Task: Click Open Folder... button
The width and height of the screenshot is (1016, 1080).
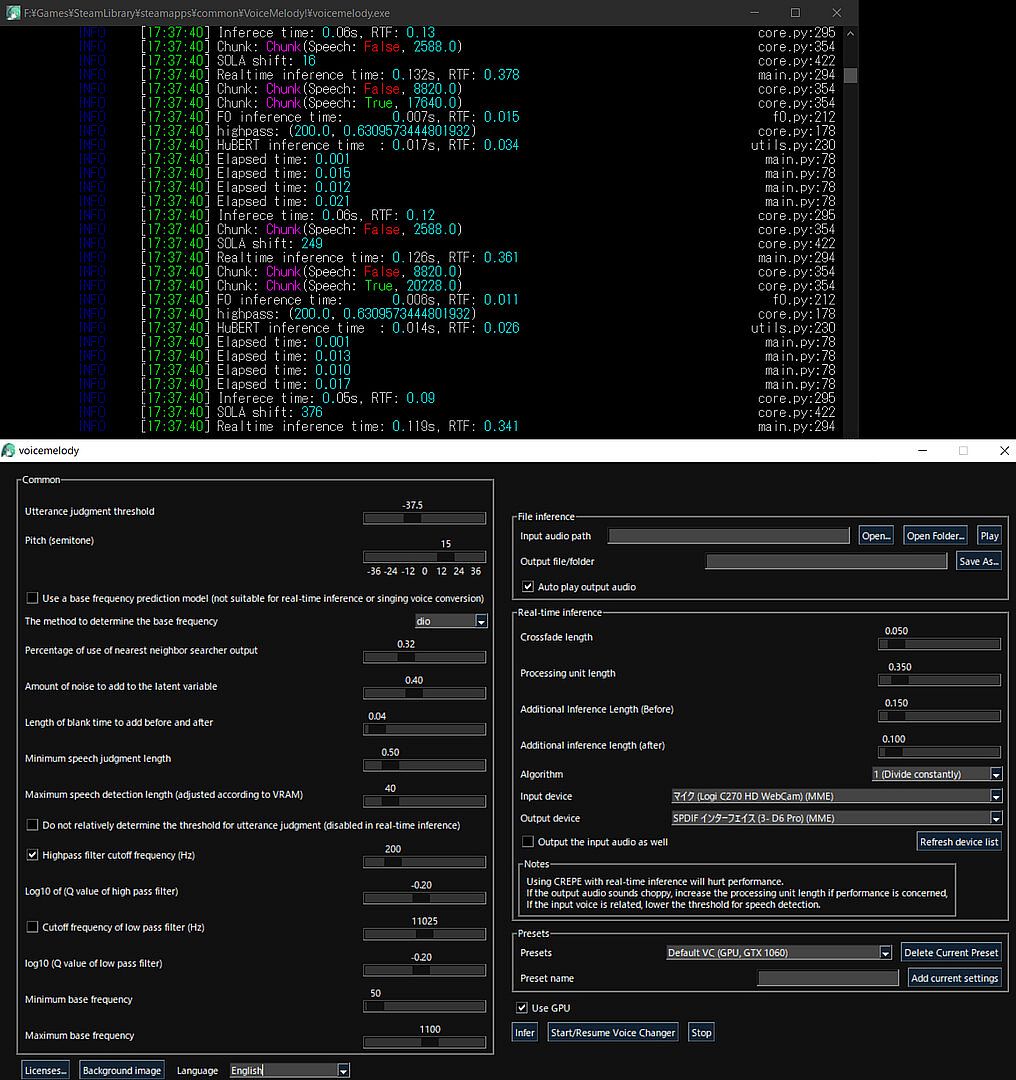Action: [x=935, y=536]
